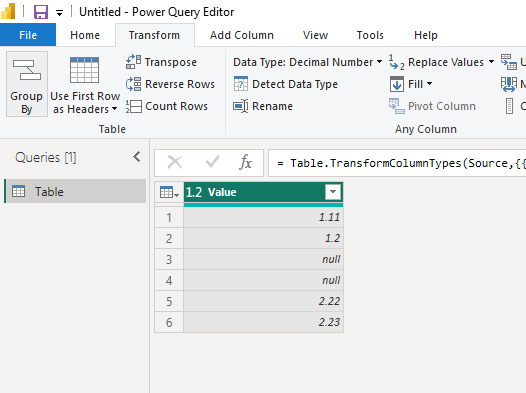Image resolution: width=526 pixels, height=393 pixels.
Task: Click the Rename label
Action: point(272,106)
